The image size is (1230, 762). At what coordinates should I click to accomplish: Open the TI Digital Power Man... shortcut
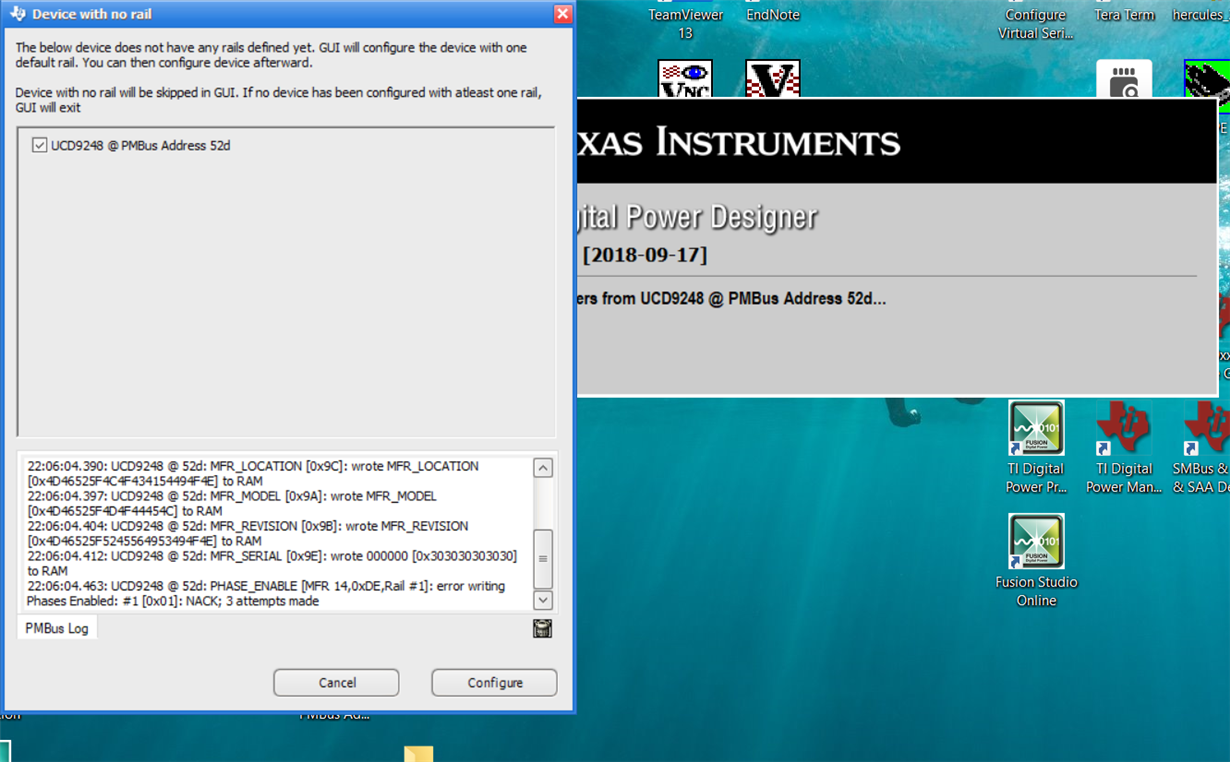[1124, 448]
